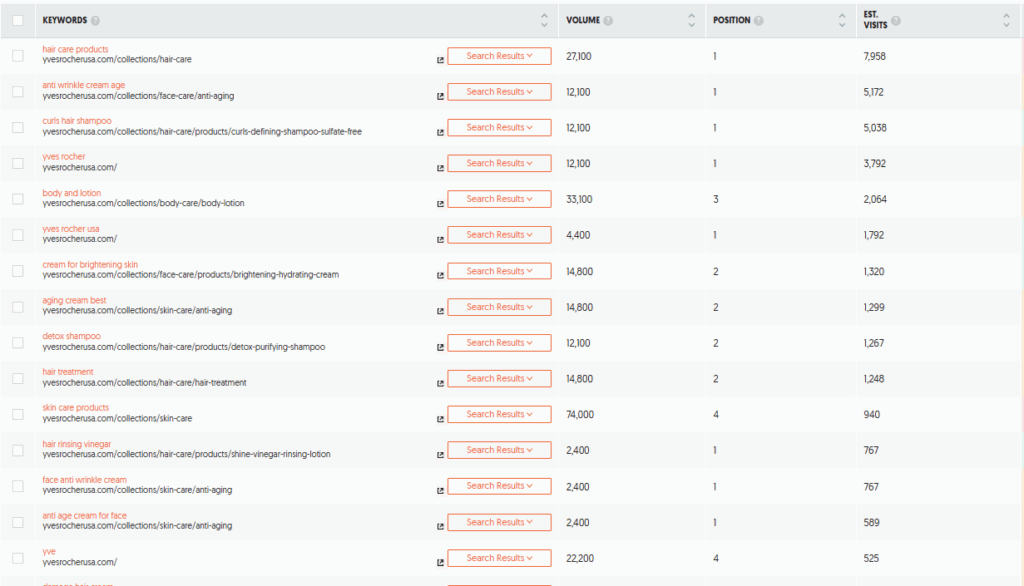The width and height of the screenshot is (1024, 586).
Task: Click help icon next to Volume header
Action: 608,21
